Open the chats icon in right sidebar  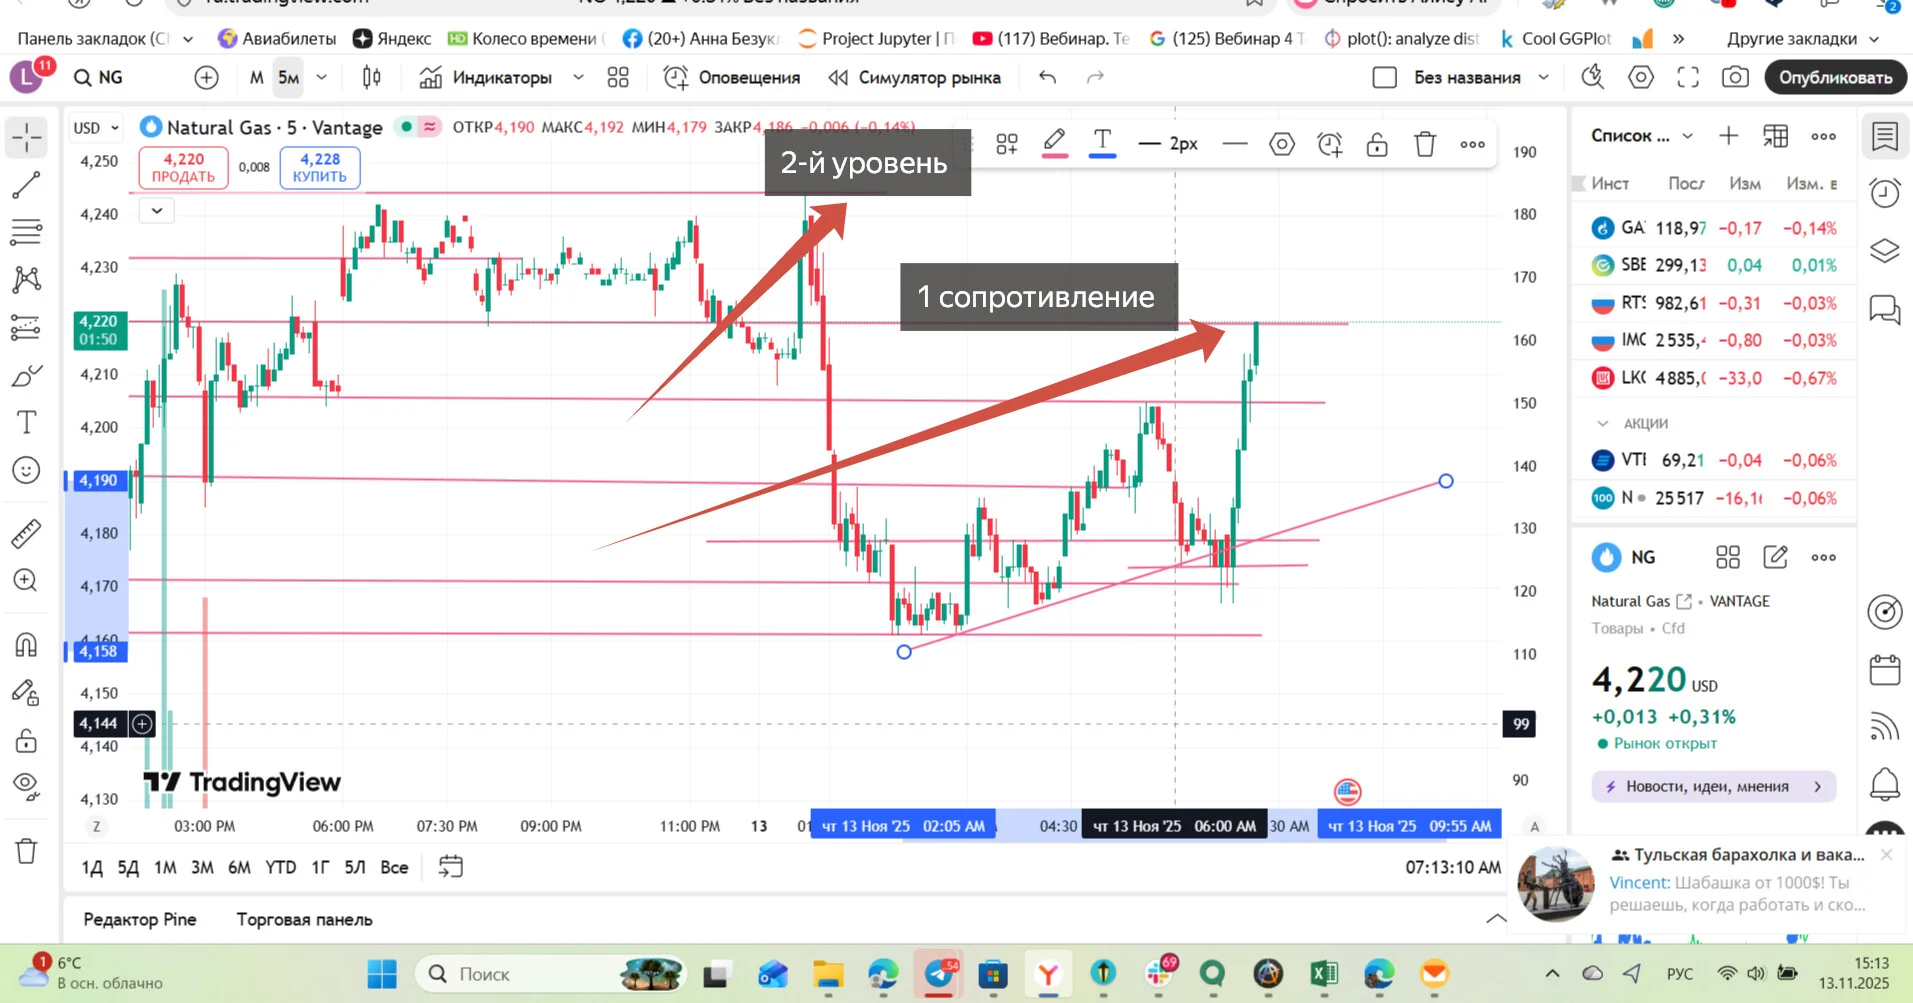1885,310
